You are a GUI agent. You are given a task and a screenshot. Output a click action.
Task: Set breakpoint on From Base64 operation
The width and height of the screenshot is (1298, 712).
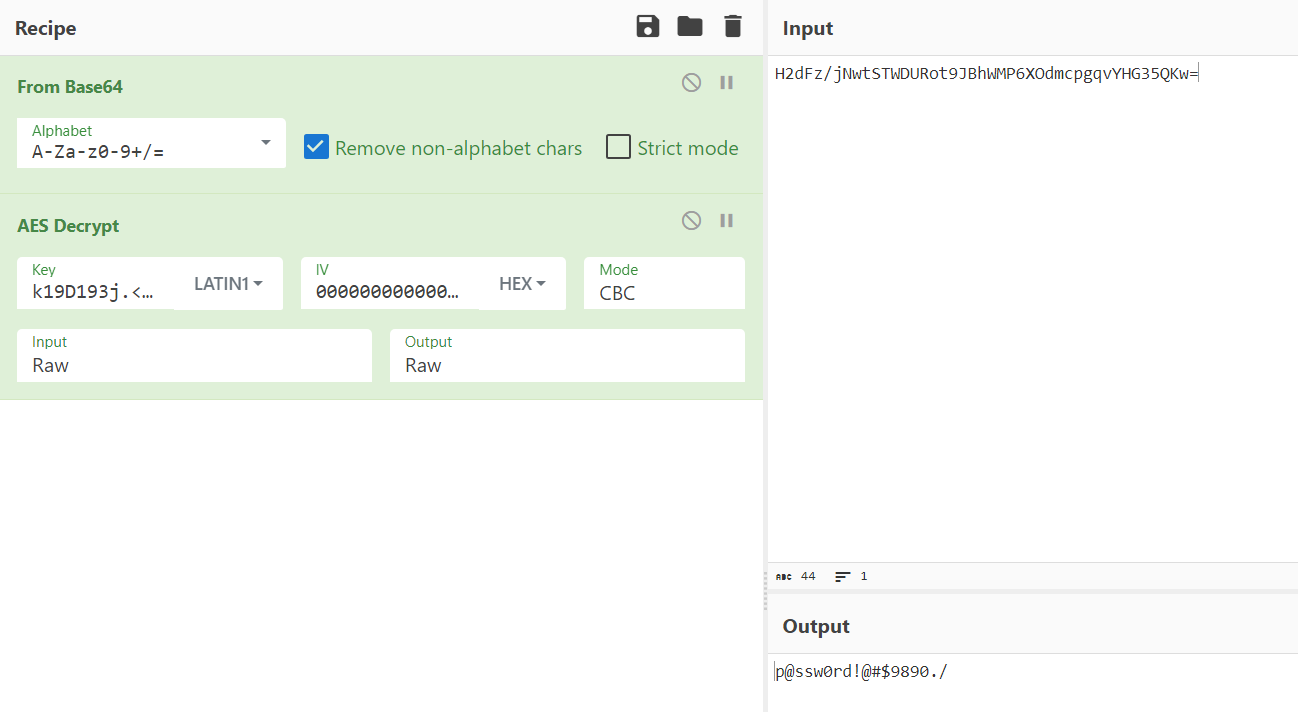pyautogui.click(x=727, y=83)
